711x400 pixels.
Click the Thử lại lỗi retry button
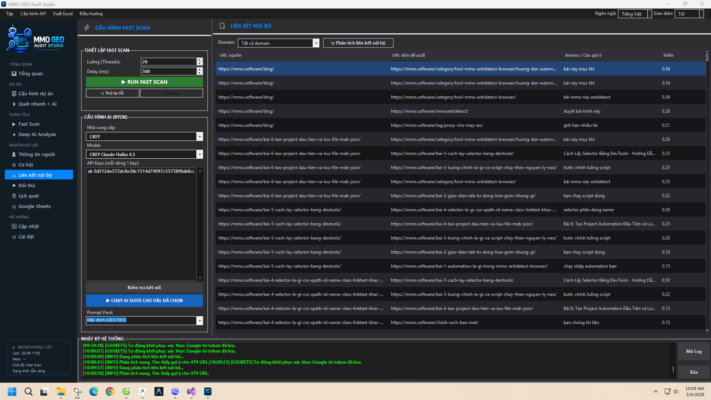click(x=112, y=93)
